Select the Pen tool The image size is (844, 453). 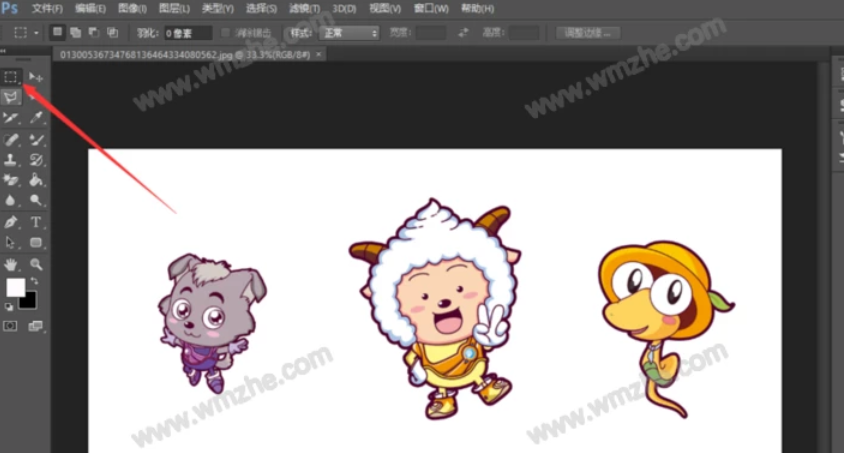pyautogui.click(x=11, y=222)
